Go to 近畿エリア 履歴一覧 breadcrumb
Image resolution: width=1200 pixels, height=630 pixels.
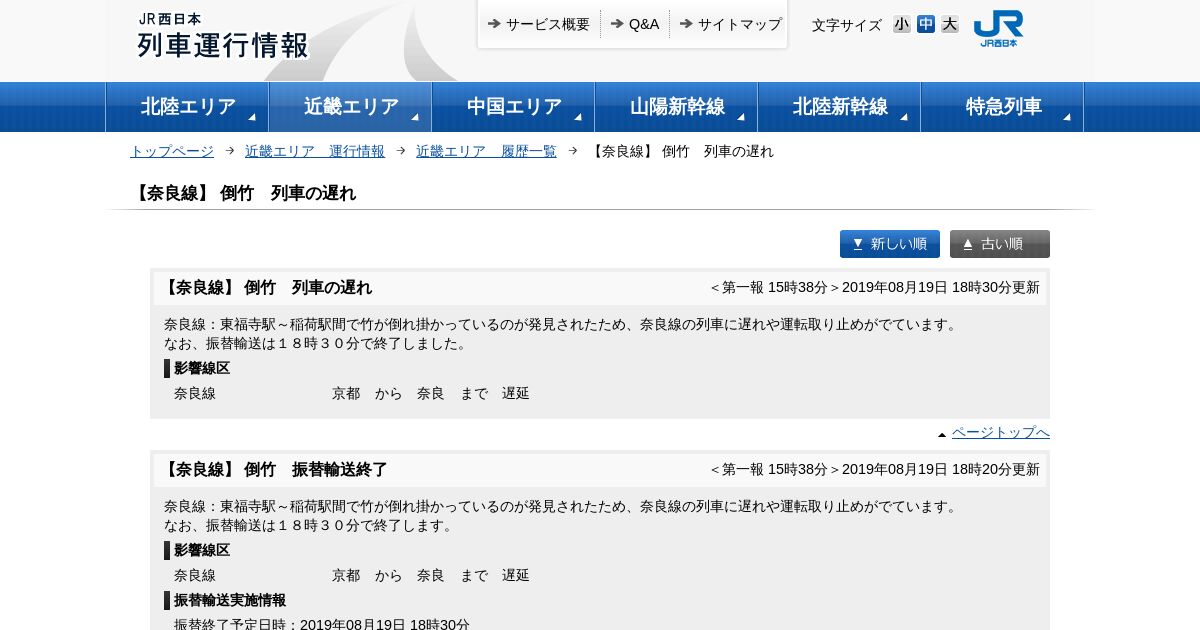pyautogui.click(x=486, y=151)
